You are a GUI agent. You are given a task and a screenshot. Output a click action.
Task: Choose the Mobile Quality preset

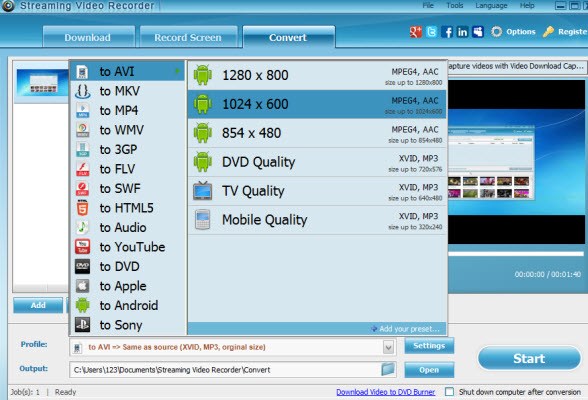317,220
